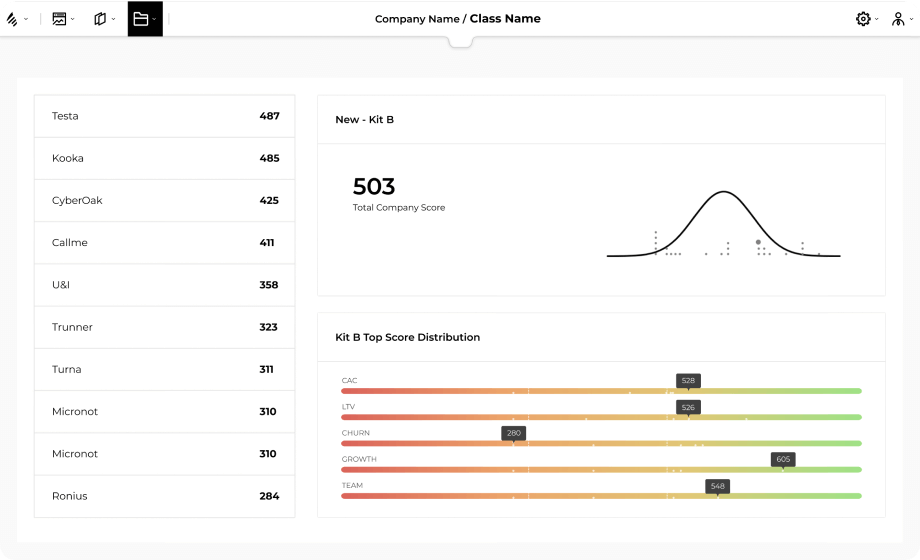Select the Testa row in the company list
This screenshot has height=560, width=920.
click(x=165, y=116)
